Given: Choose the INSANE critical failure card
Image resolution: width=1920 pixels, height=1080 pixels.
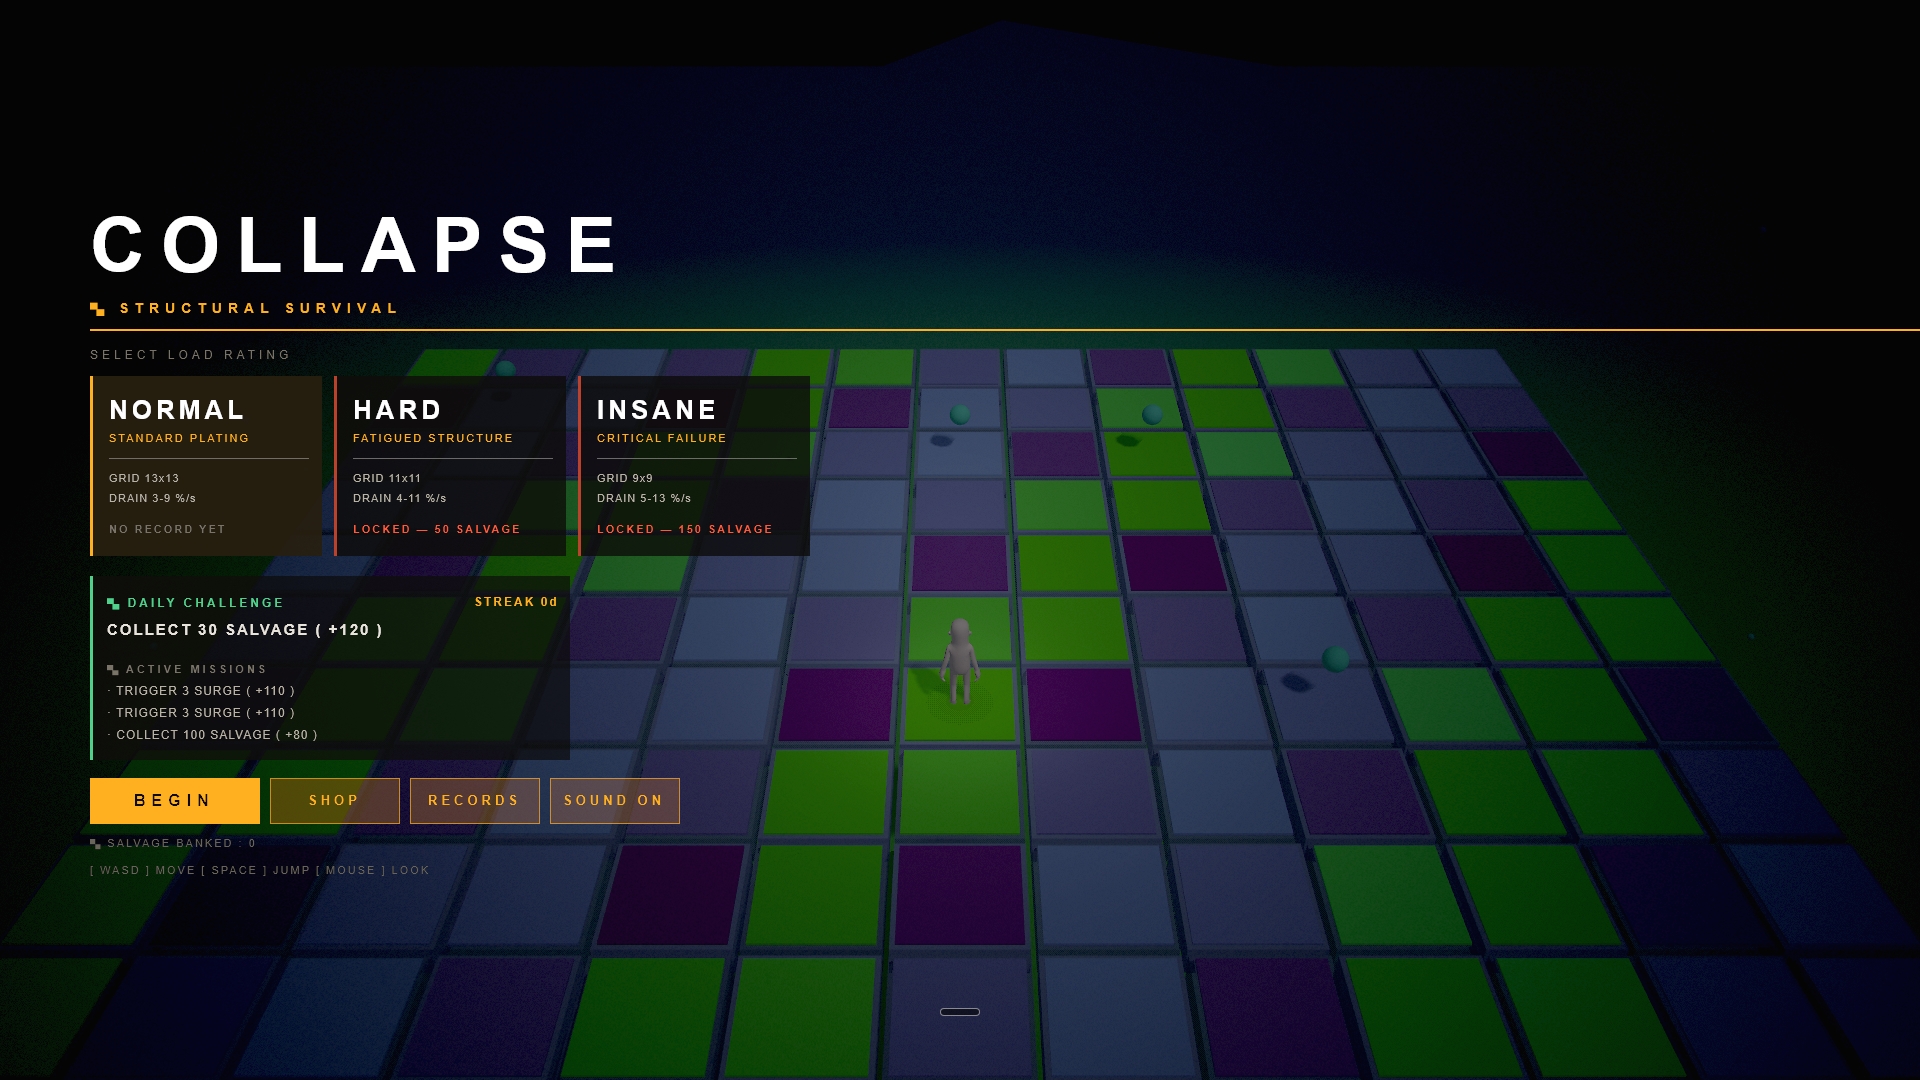Looking at the screenshot, I should (694, 466).
